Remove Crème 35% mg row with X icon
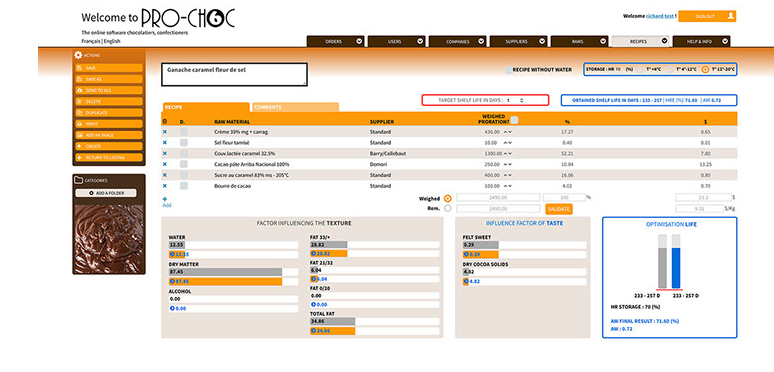Image resolution: width=774 pixels, height=372 pixels. 165,132
